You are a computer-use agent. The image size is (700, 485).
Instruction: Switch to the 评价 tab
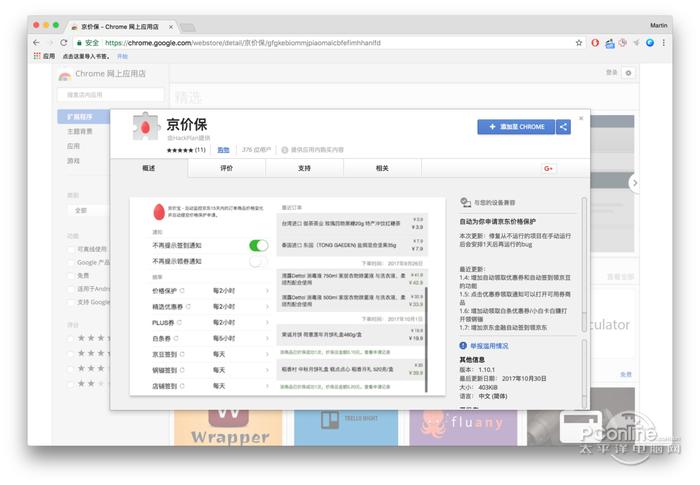coord(226,168)
